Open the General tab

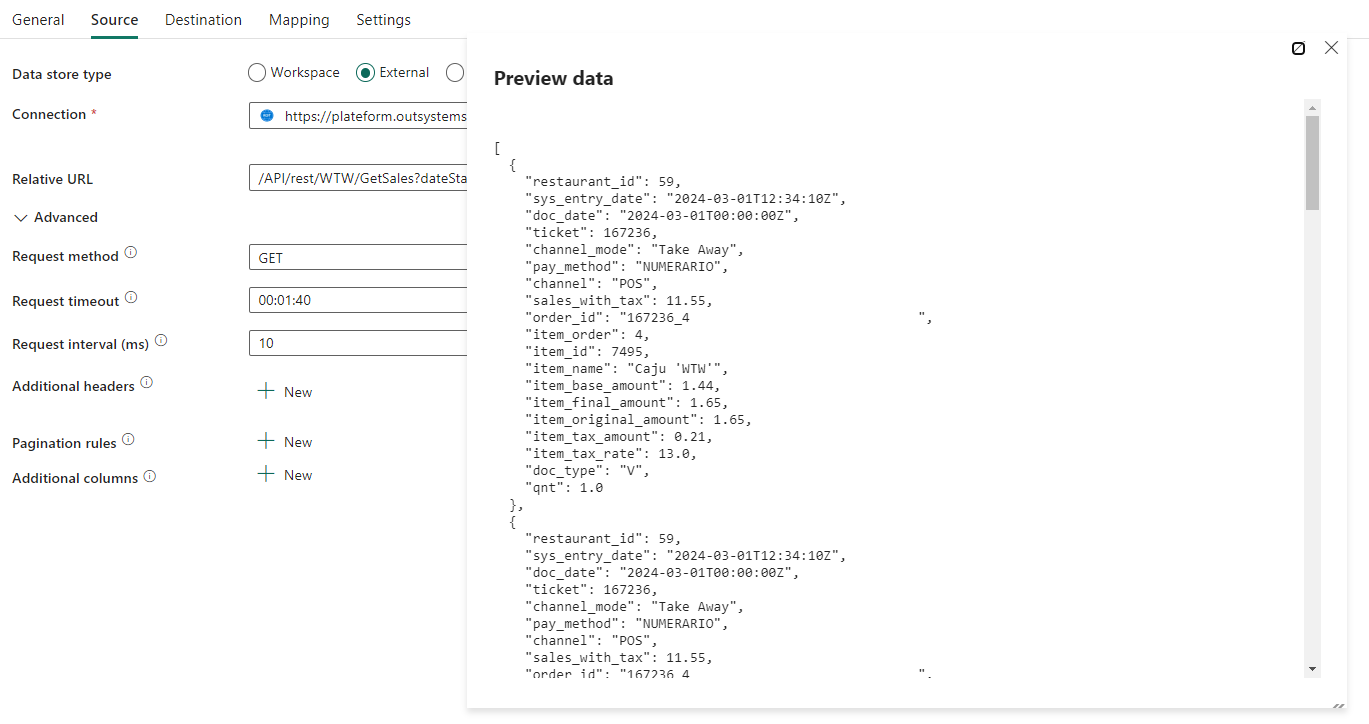pyautogui.click(x=38, y=20)
